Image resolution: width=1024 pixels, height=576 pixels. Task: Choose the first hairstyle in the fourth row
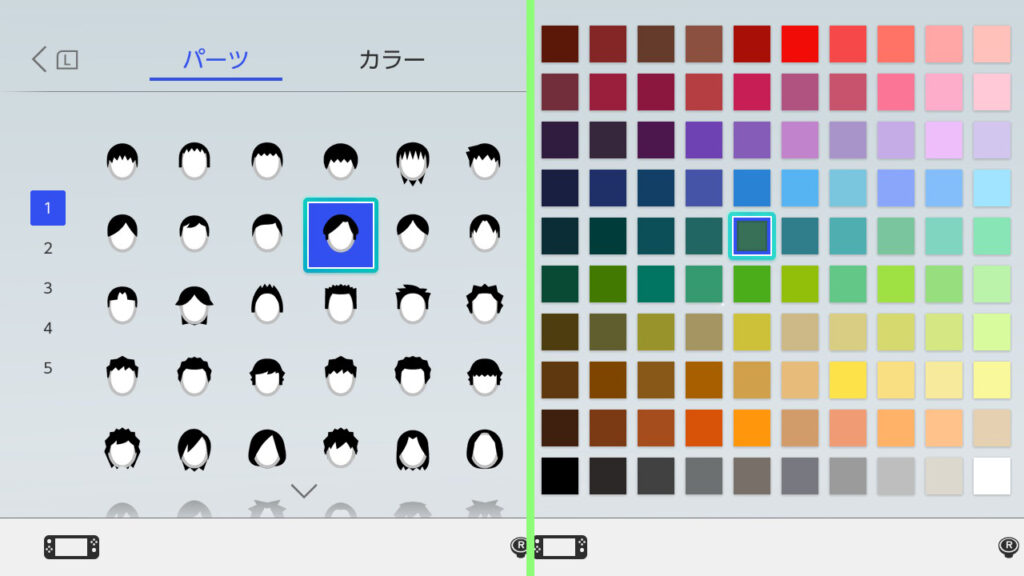[122, 376]
